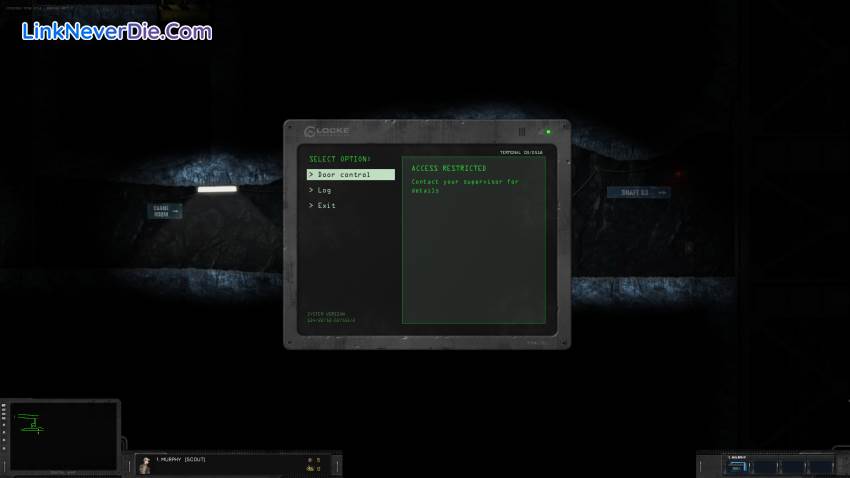Click the LinkNeverDie.Com watermark logo
The width and height of the screenshot is (850, 478).
[116, 31]
